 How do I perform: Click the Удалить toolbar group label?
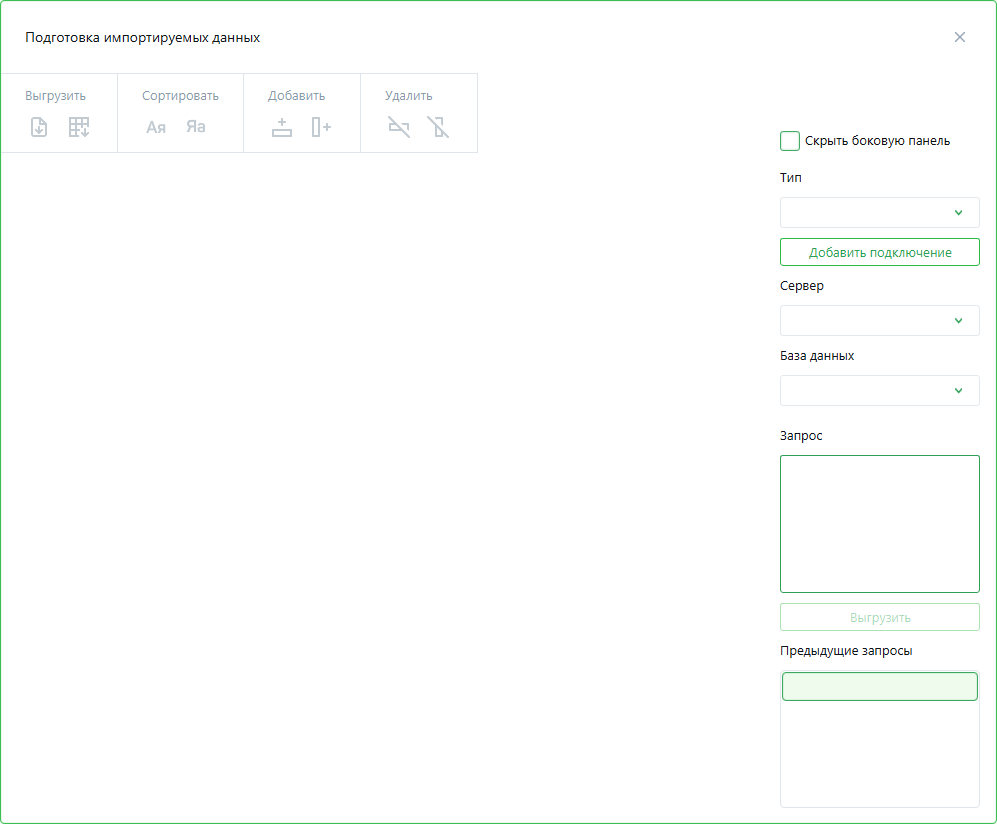click(x=408, y=96)
